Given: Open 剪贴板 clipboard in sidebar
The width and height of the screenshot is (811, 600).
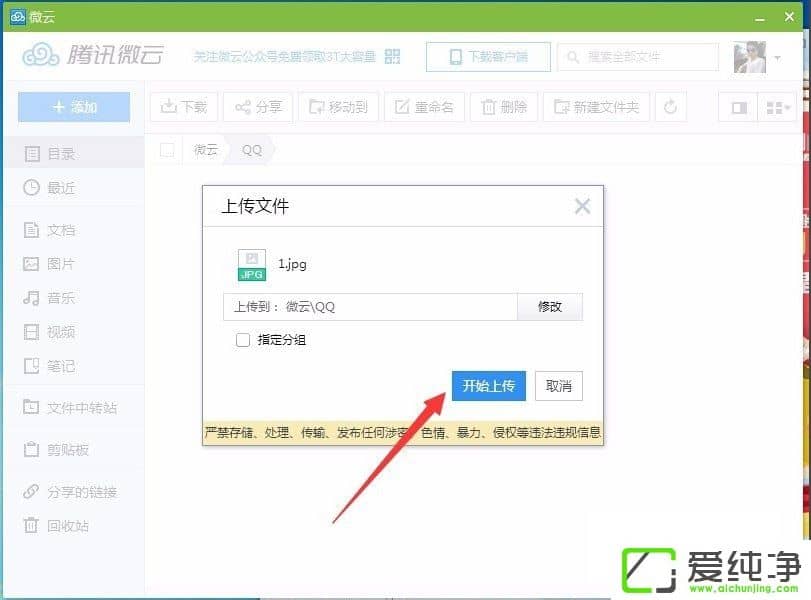Looking at the screenshot, I should point(68,450).
